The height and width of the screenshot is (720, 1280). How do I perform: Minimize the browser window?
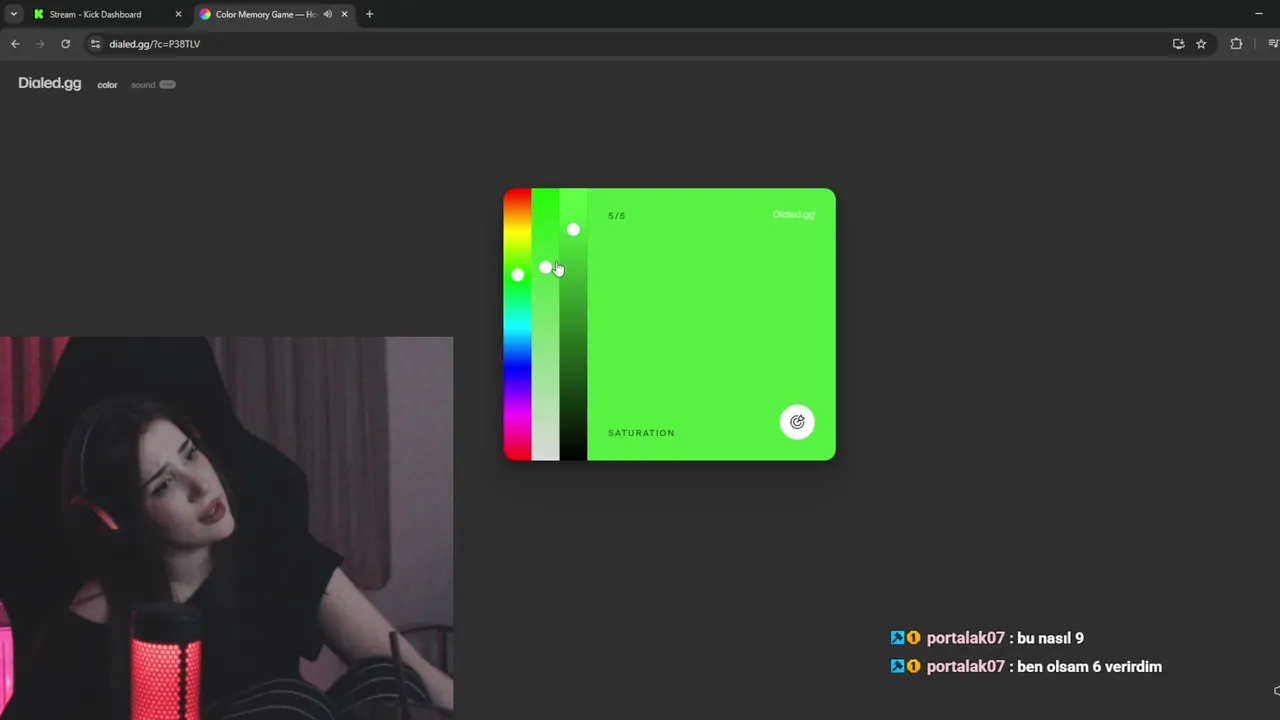pos(1259,14)
